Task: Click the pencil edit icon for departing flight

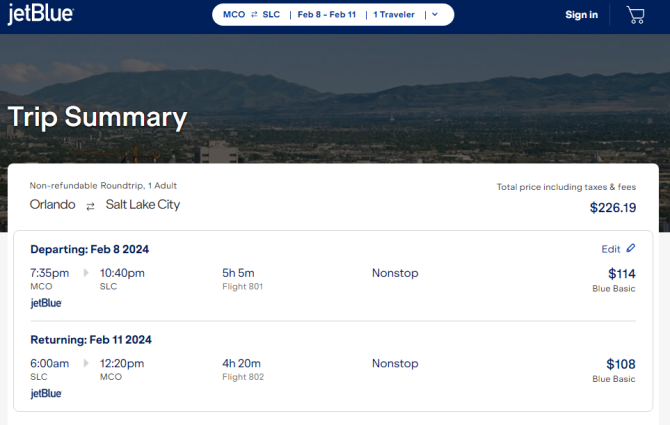Action: click(631, 248)
